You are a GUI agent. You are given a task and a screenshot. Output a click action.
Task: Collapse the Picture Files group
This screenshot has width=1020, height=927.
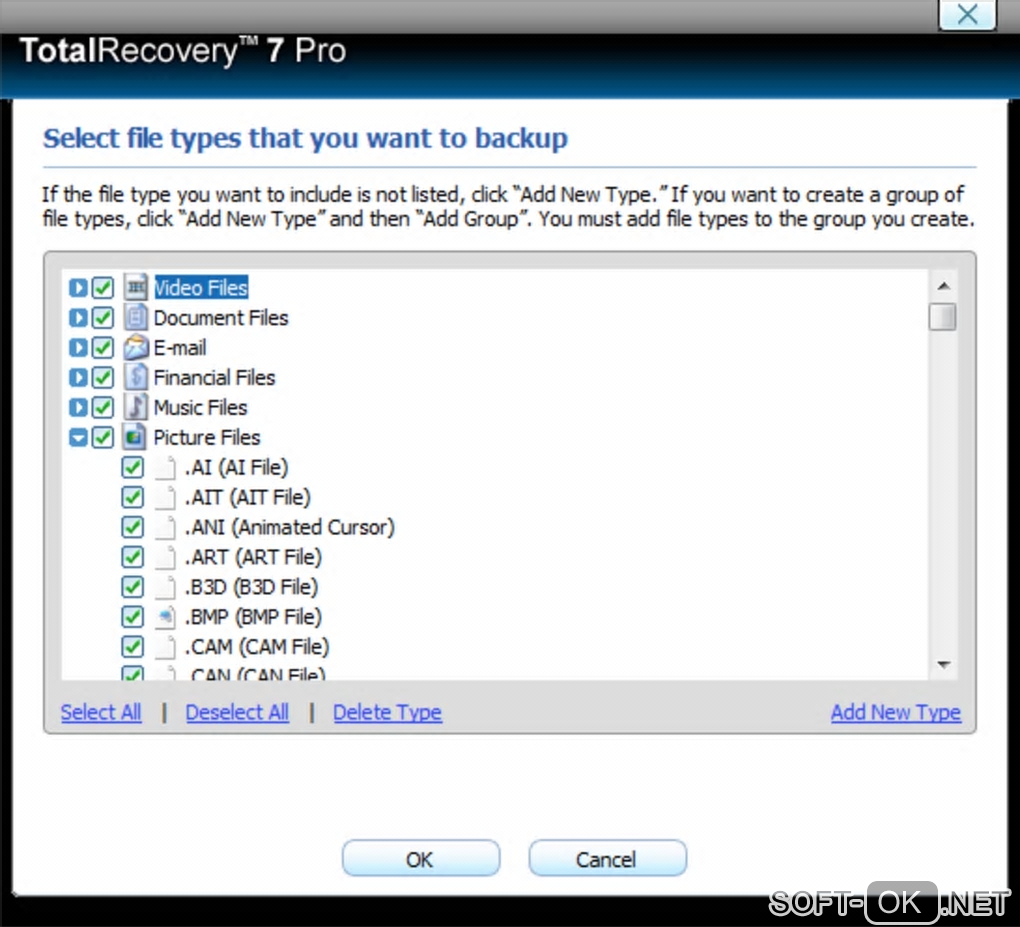point(78,437)
